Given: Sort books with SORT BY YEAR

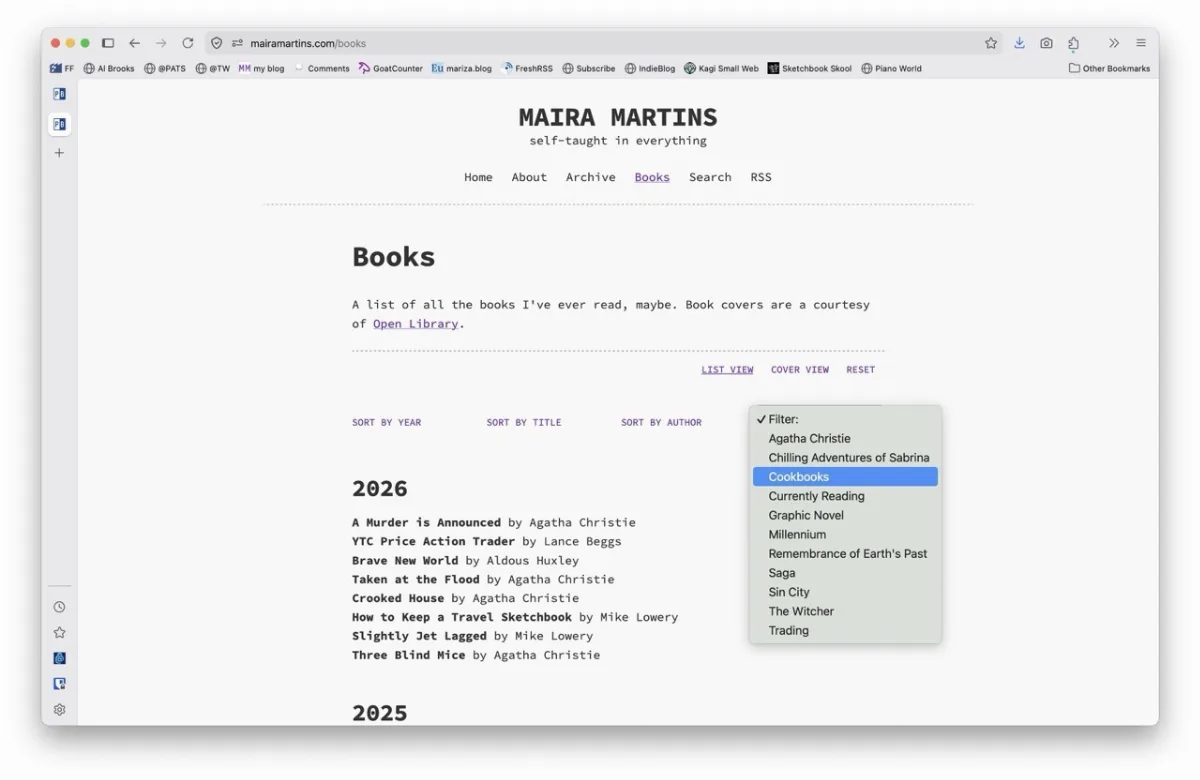Looking at the screenshot, I should 386,423.
